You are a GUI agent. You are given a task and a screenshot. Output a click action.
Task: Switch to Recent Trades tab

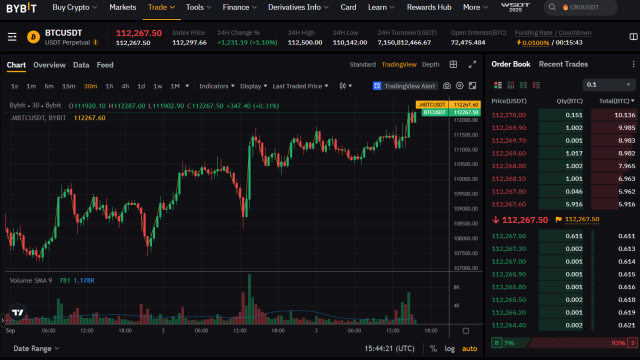pos(563,64)
